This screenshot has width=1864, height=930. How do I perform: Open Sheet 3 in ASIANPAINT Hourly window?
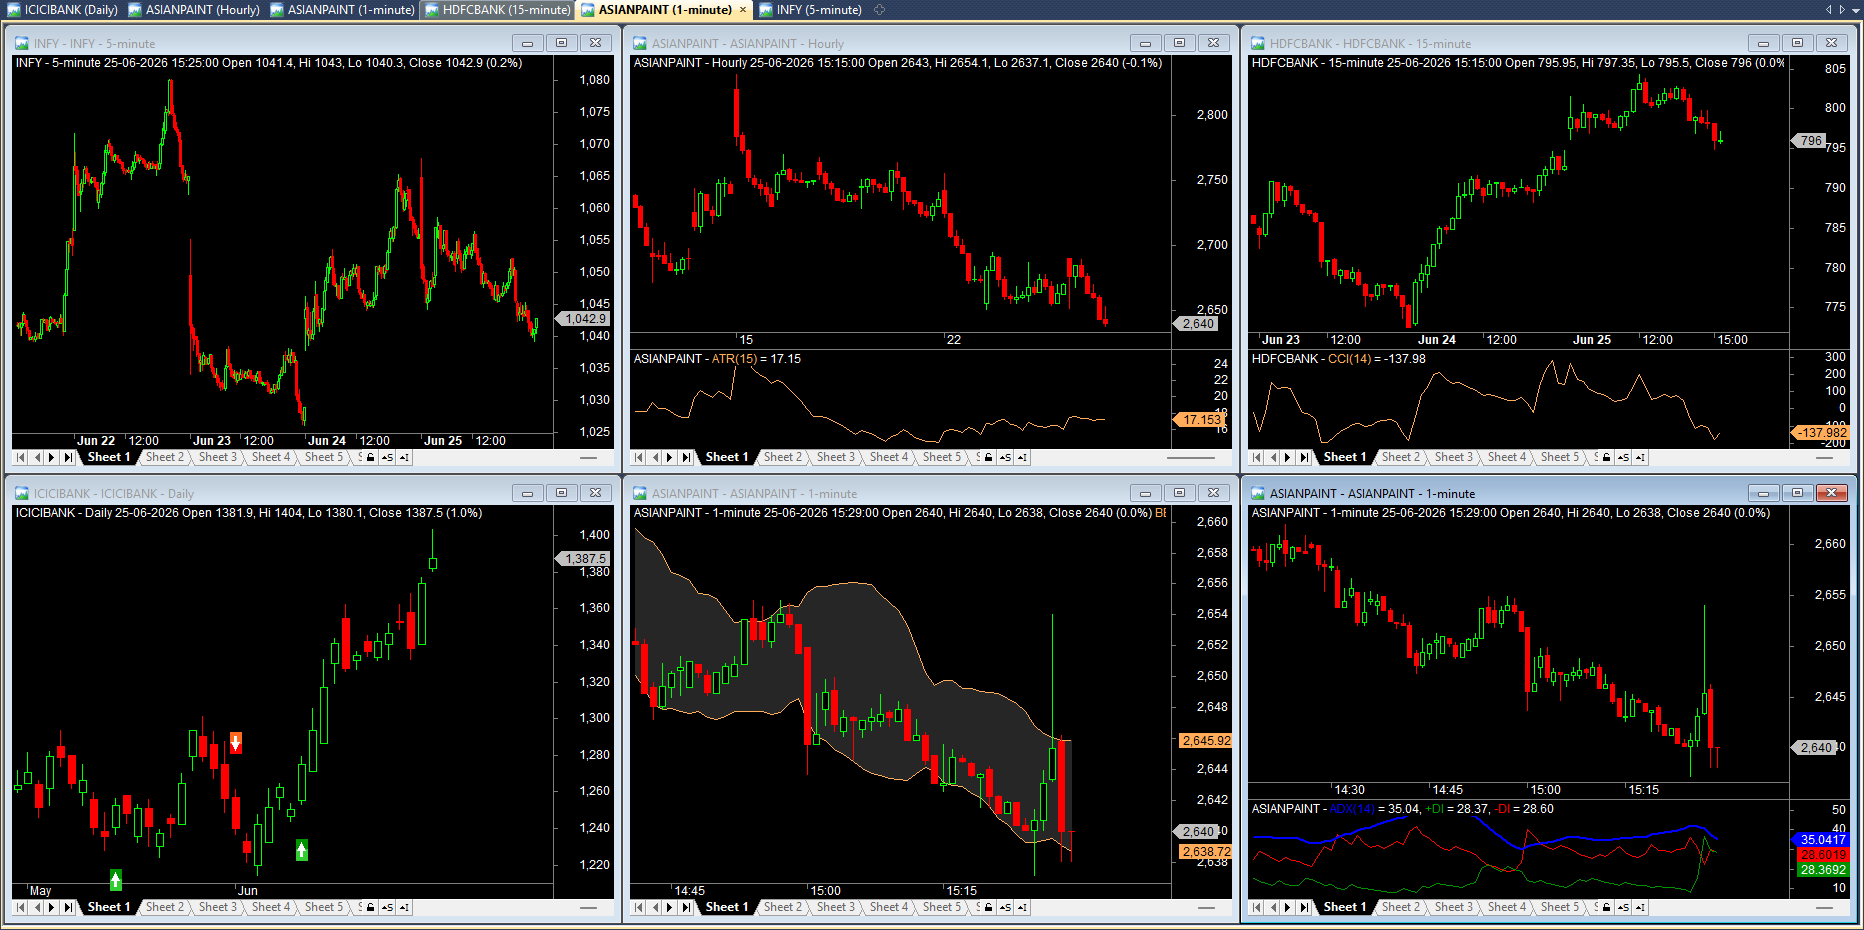[836, 457]
